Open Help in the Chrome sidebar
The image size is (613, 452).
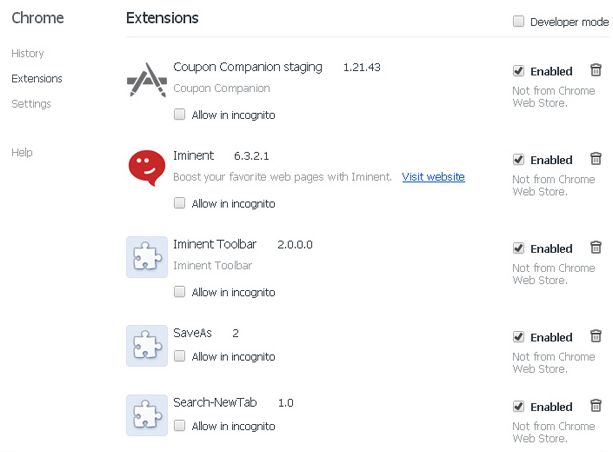[22, 152]
